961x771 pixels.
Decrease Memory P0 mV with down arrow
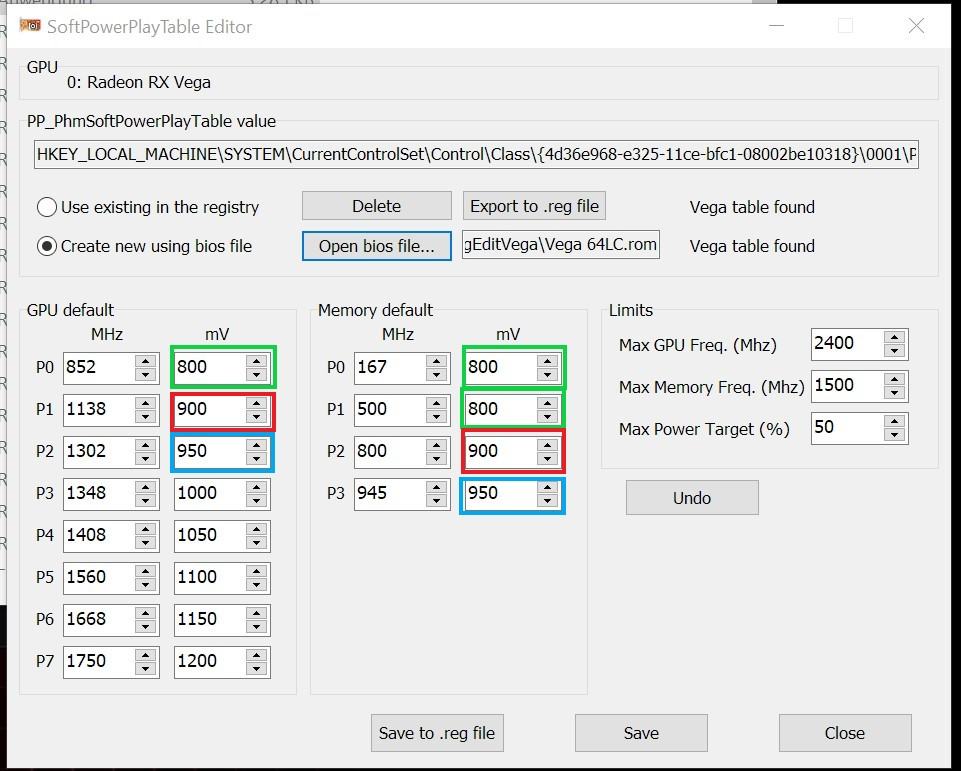tap(547, 374)
